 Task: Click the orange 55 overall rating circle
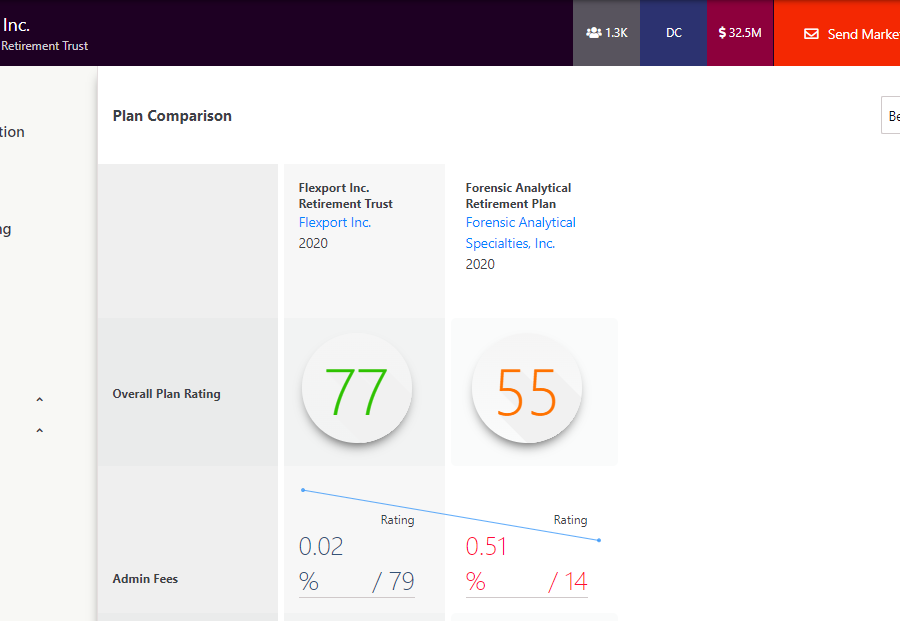527,391
